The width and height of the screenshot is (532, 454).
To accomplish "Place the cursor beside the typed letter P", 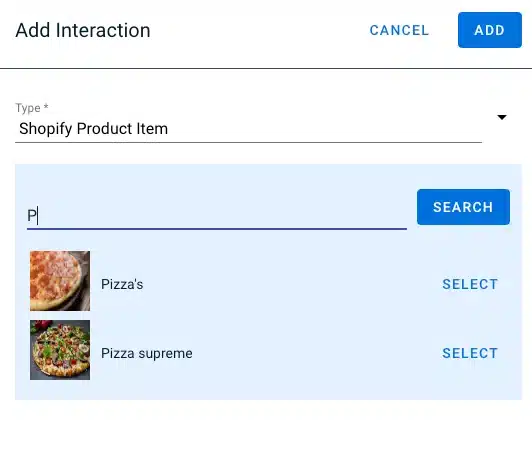I will [x=38, y=215].
